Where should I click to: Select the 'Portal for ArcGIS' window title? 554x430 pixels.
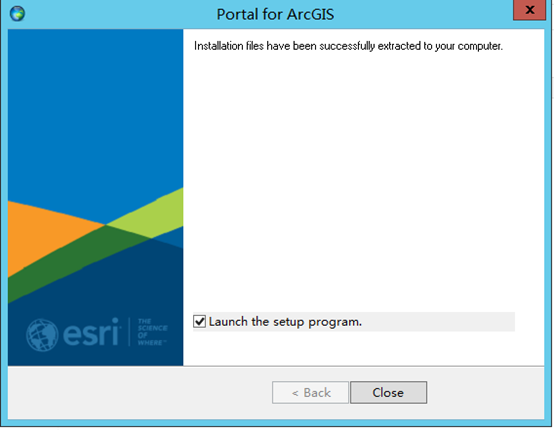pyautogui.click(x=275, y=14)
